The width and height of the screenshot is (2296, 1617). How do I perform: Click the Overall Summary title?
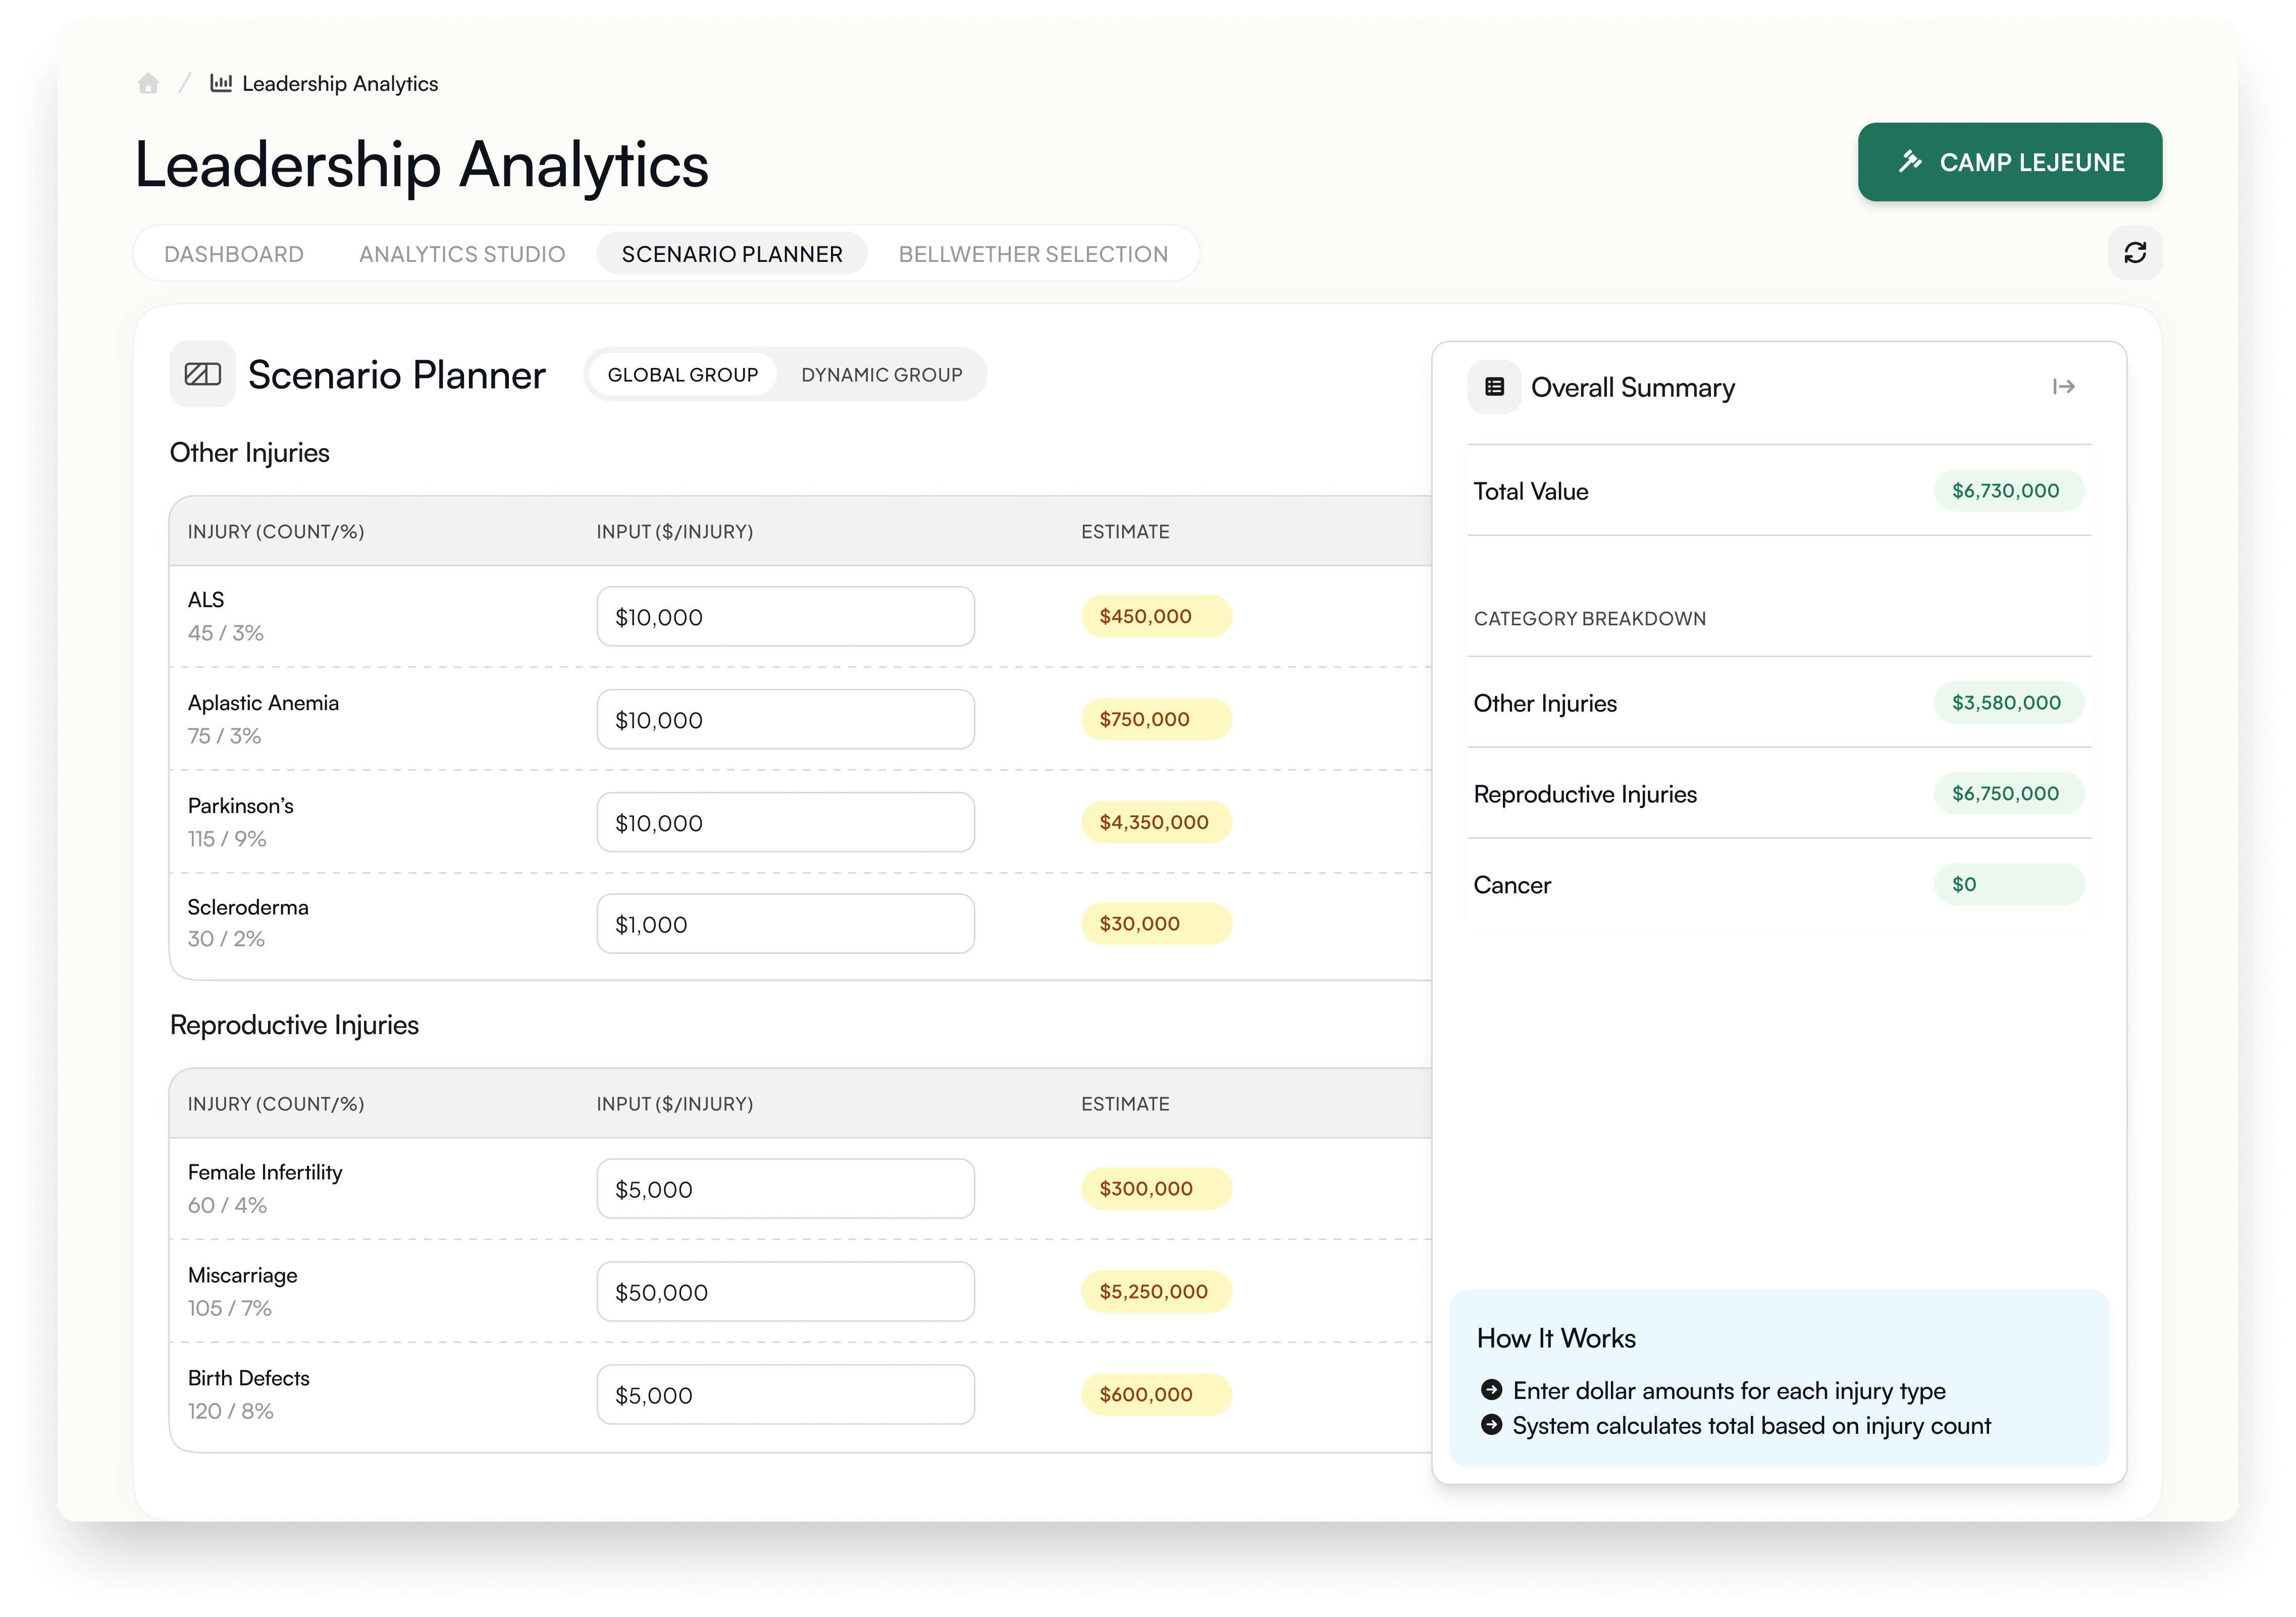click(1633, 388)
